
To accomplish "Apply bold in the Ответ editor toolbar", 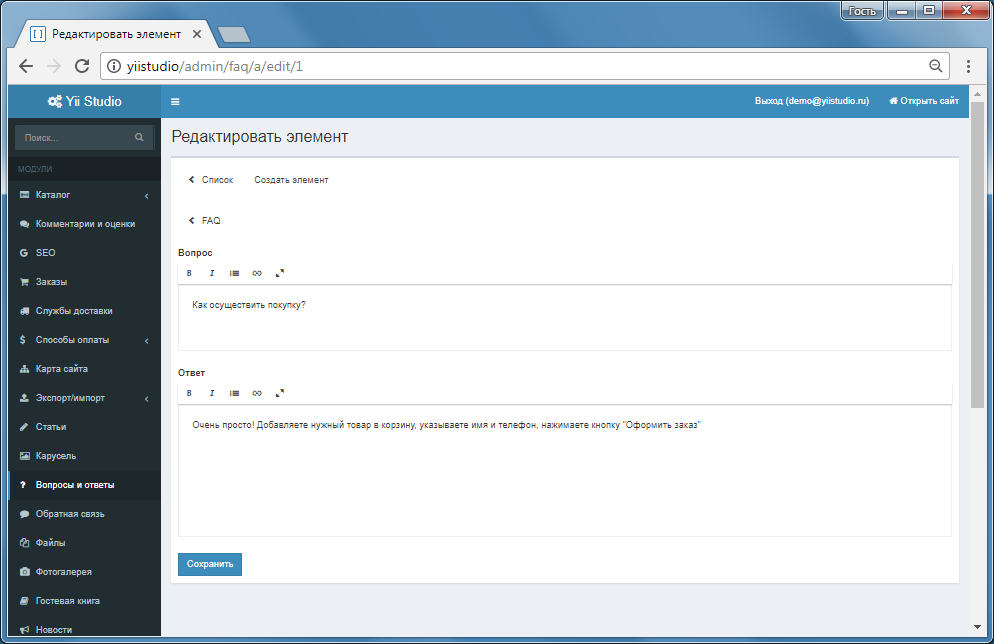I will pyautogui.click(x=189, y=393).
